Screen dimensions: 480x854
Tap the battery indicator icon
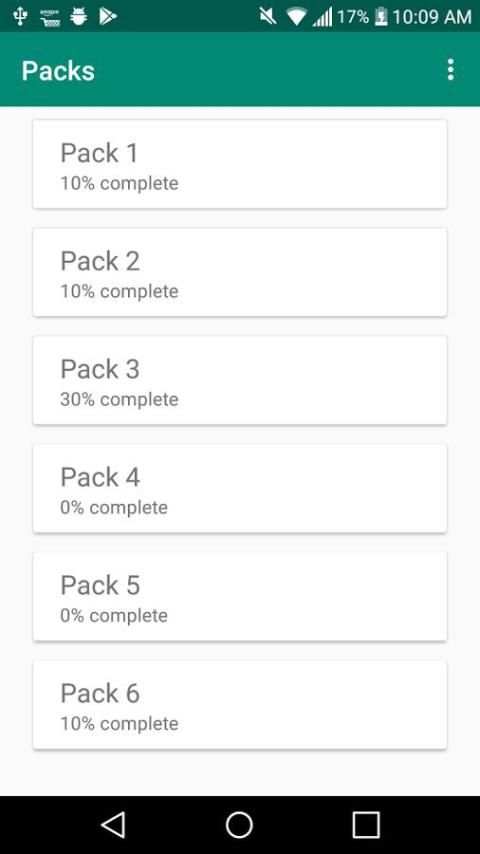381,17
